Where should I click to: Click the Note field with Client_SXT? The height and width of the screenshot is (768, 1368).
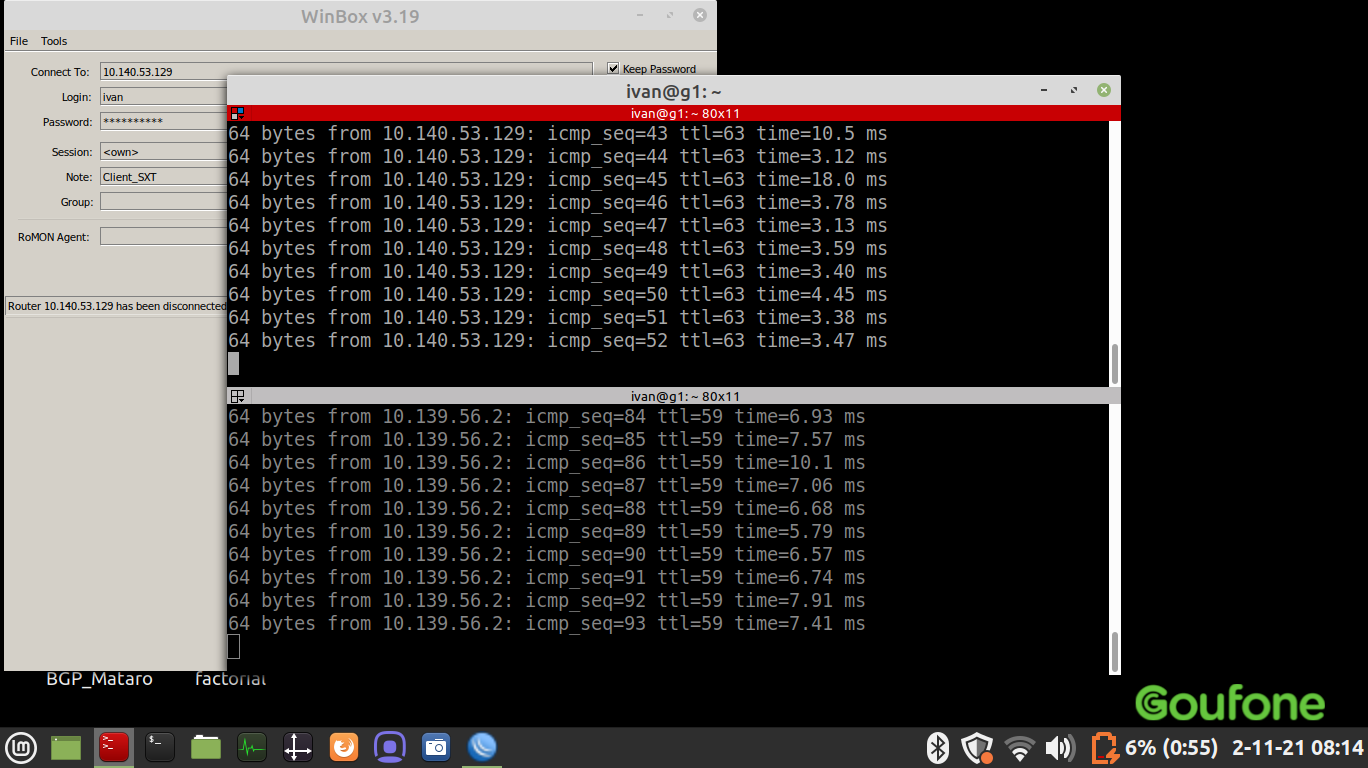163,177
